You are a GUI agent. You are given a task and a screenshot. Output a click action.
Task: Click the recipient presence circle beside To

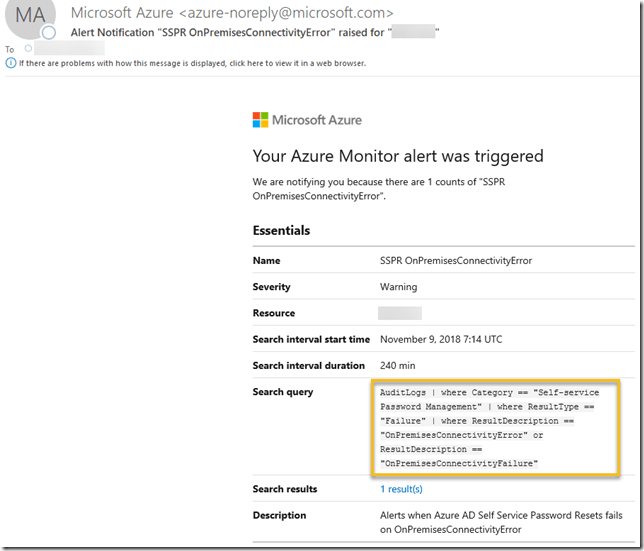(x=28, y=48)
